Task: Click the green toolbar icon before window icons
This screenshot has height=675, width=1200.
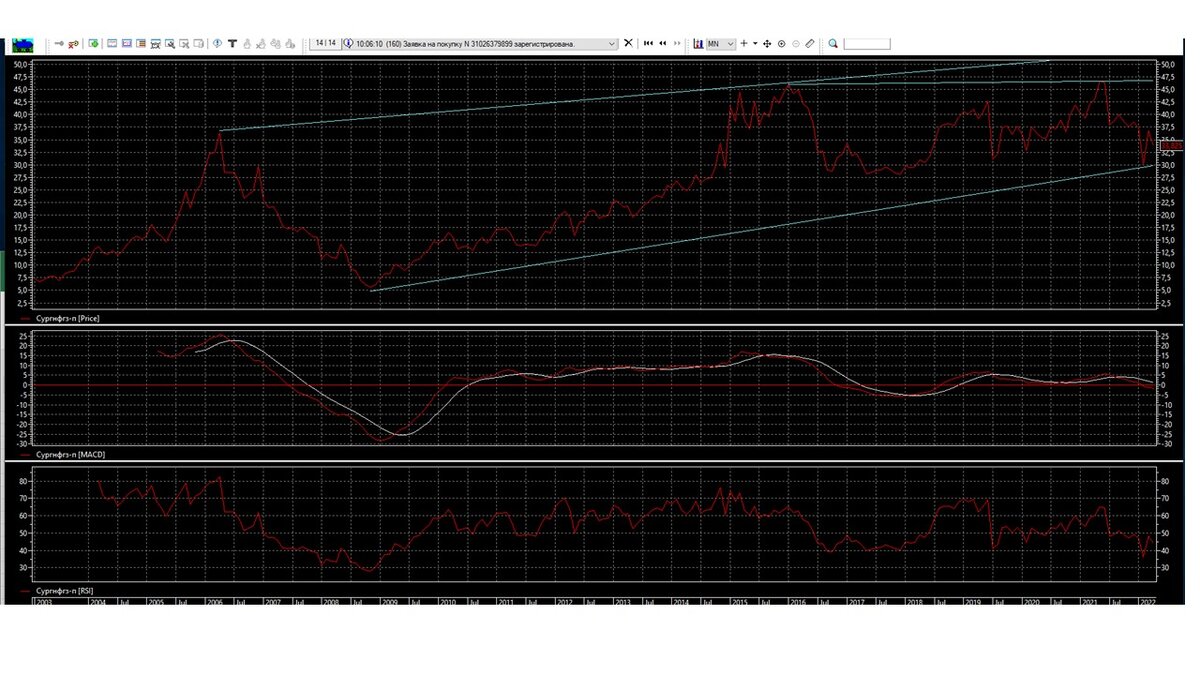Action: pos(93,43)
